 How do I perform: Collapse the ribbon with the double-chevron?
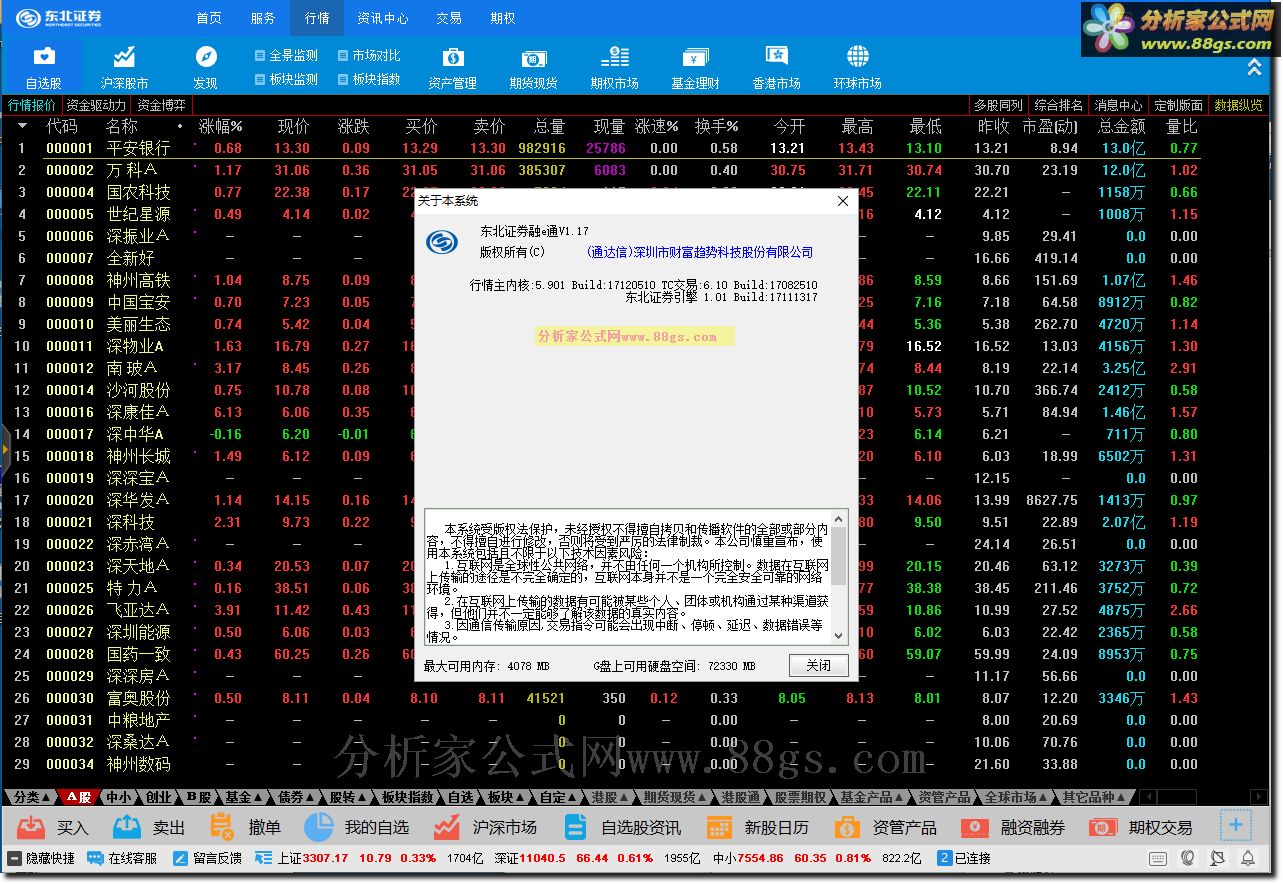(x=1253, y=66)
